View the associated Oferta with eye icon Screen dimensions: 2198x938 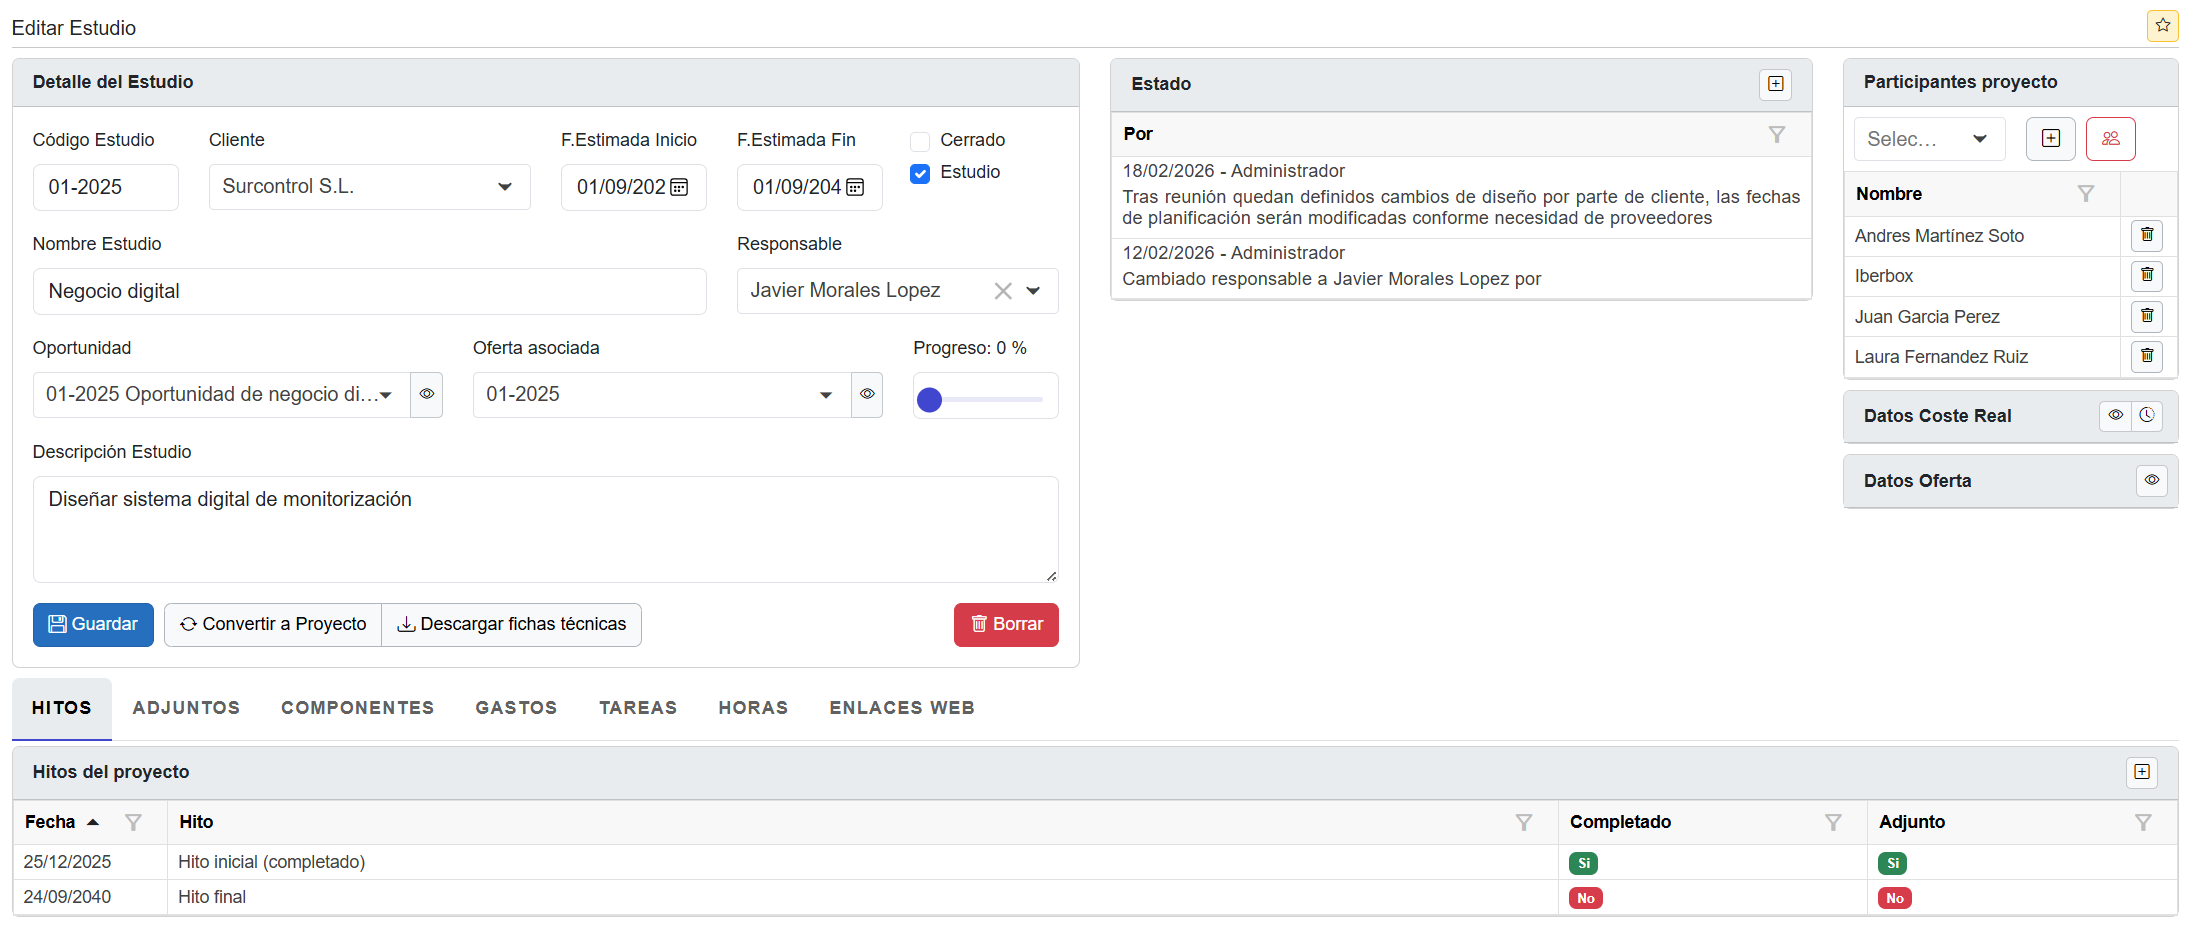(867, 395)
